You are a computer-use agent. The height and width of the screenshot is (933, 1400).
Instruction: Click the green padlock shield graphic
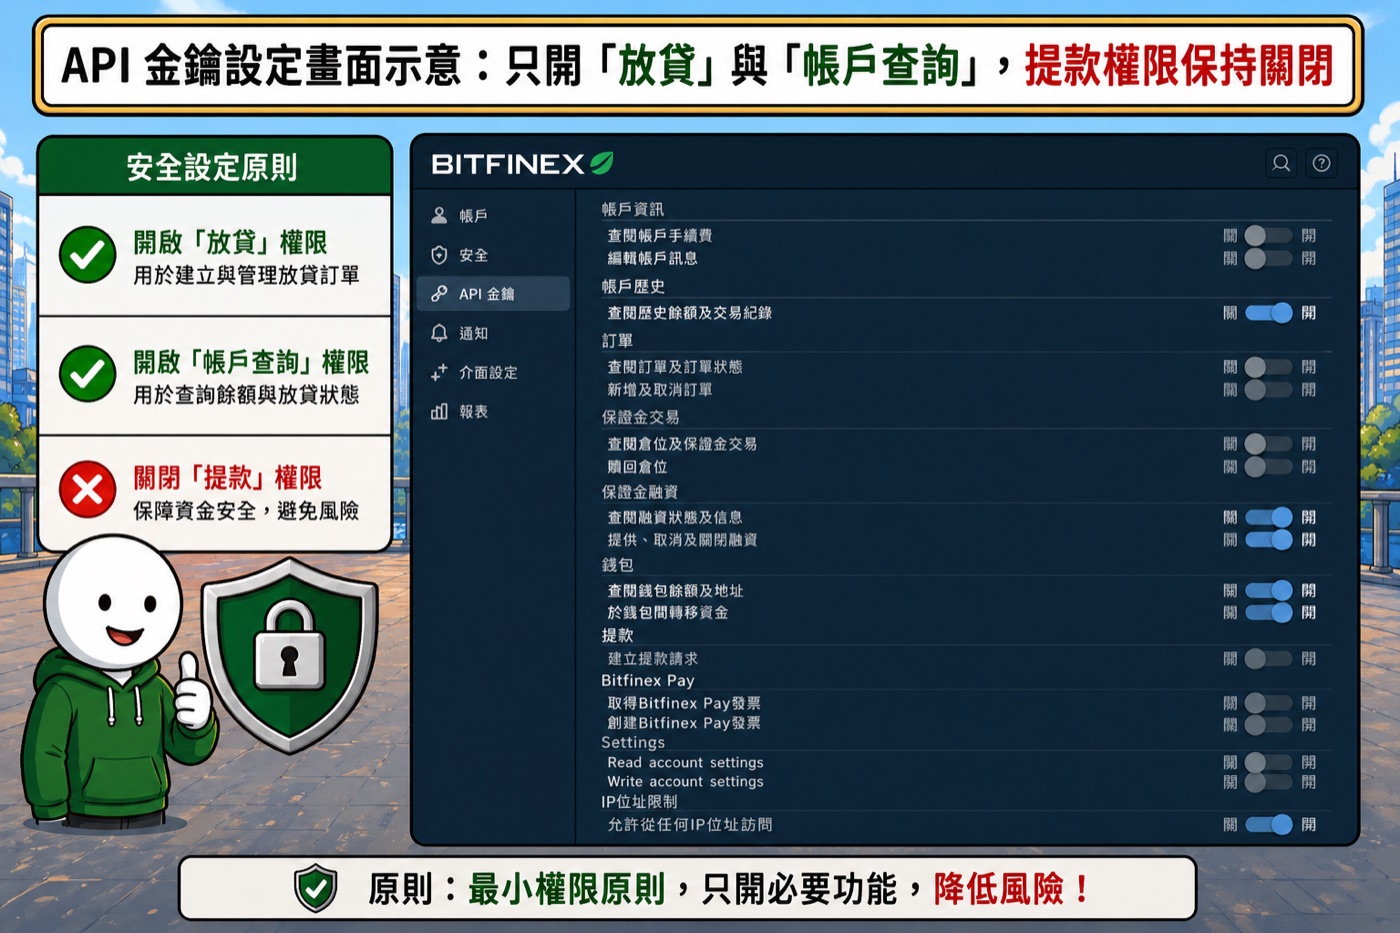(x=290, y=656)
